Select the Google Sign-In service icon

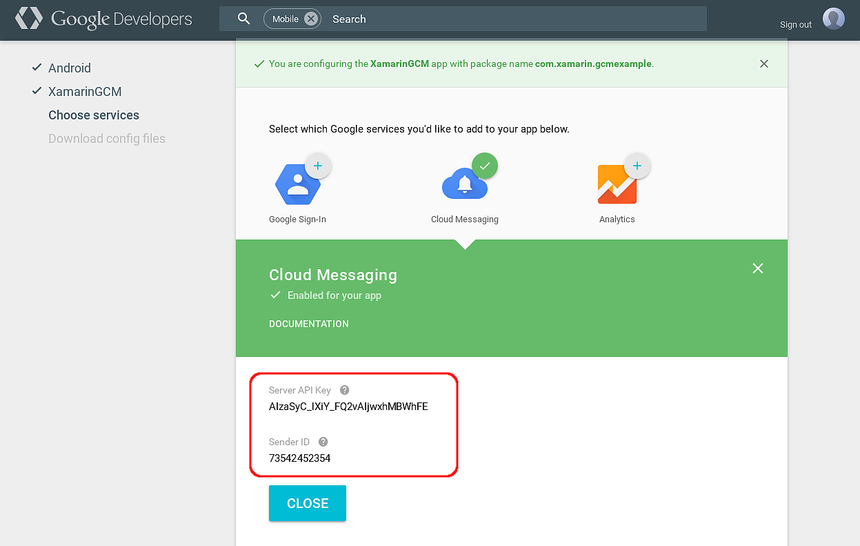point(297,184)
